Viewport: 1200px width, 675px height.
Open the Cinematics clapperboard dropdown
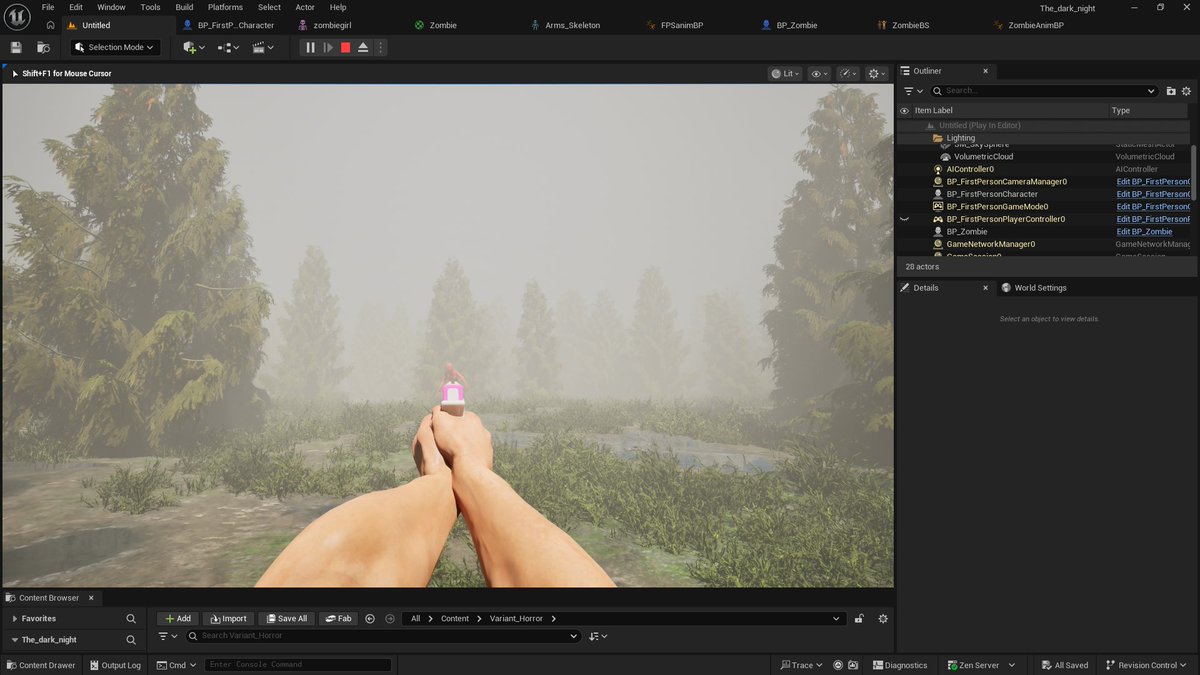pos(264,47)
